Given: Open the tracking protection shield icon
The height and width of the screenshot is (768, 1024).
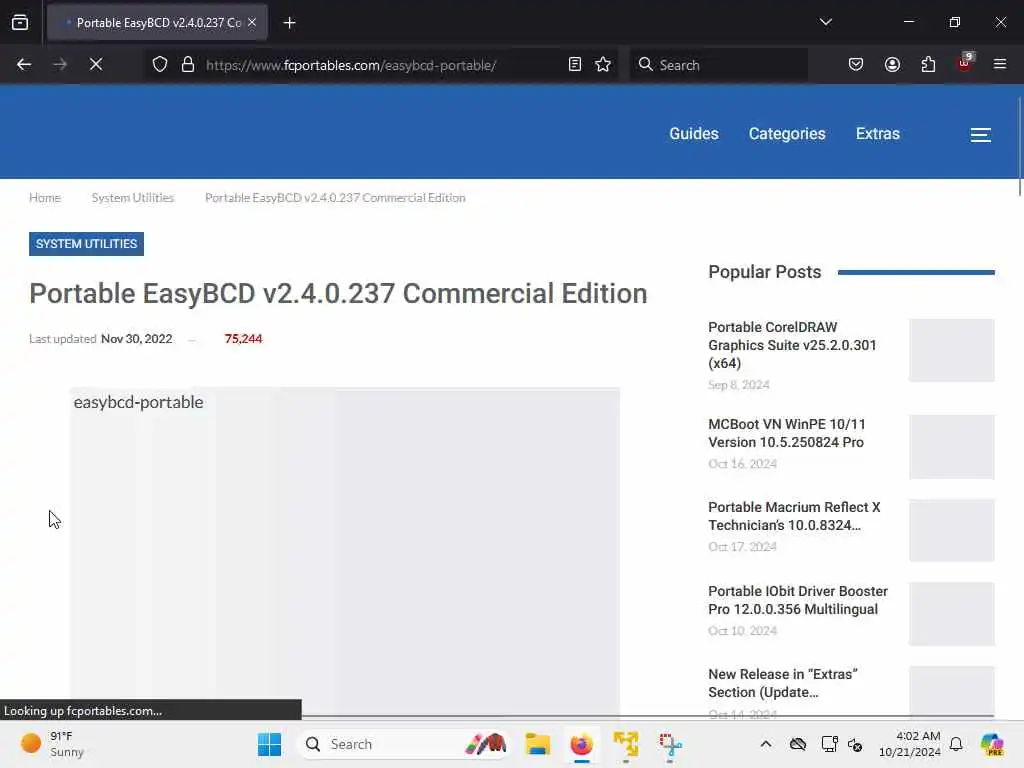Looking at the screenshot, I should pyautogui.click(x=160, y=65).
